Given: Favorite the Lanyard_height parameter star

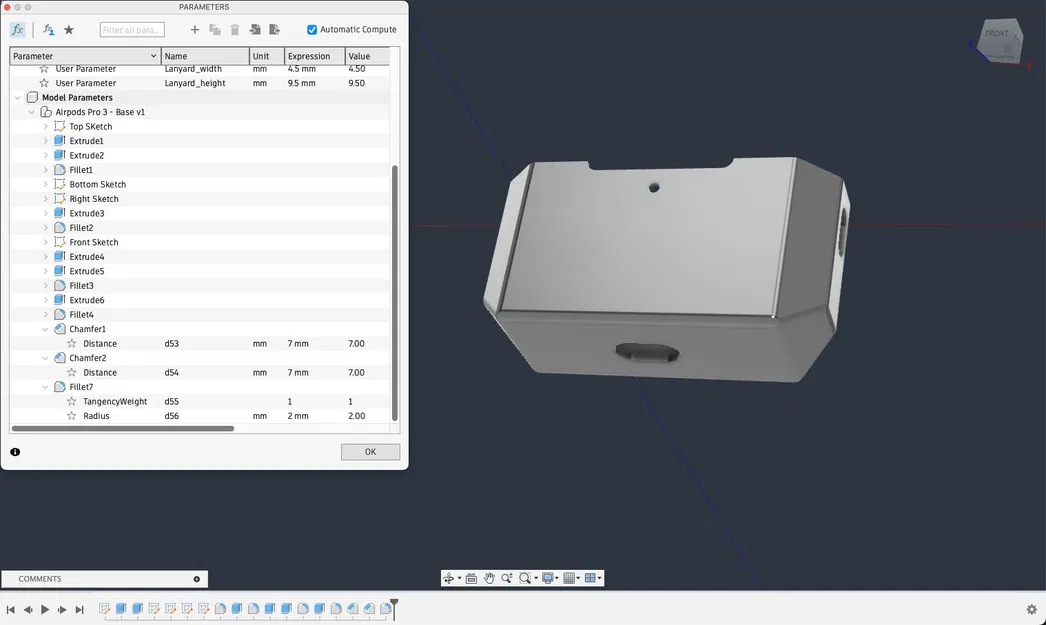Looking at the screenshot, I should pos(44,83).
